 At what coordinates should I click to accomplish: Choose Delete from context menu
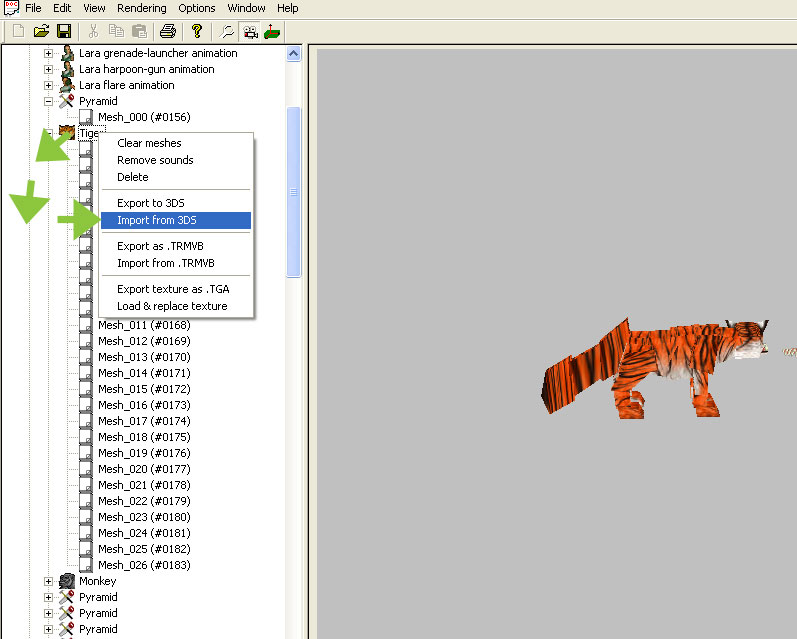point(176,177)
